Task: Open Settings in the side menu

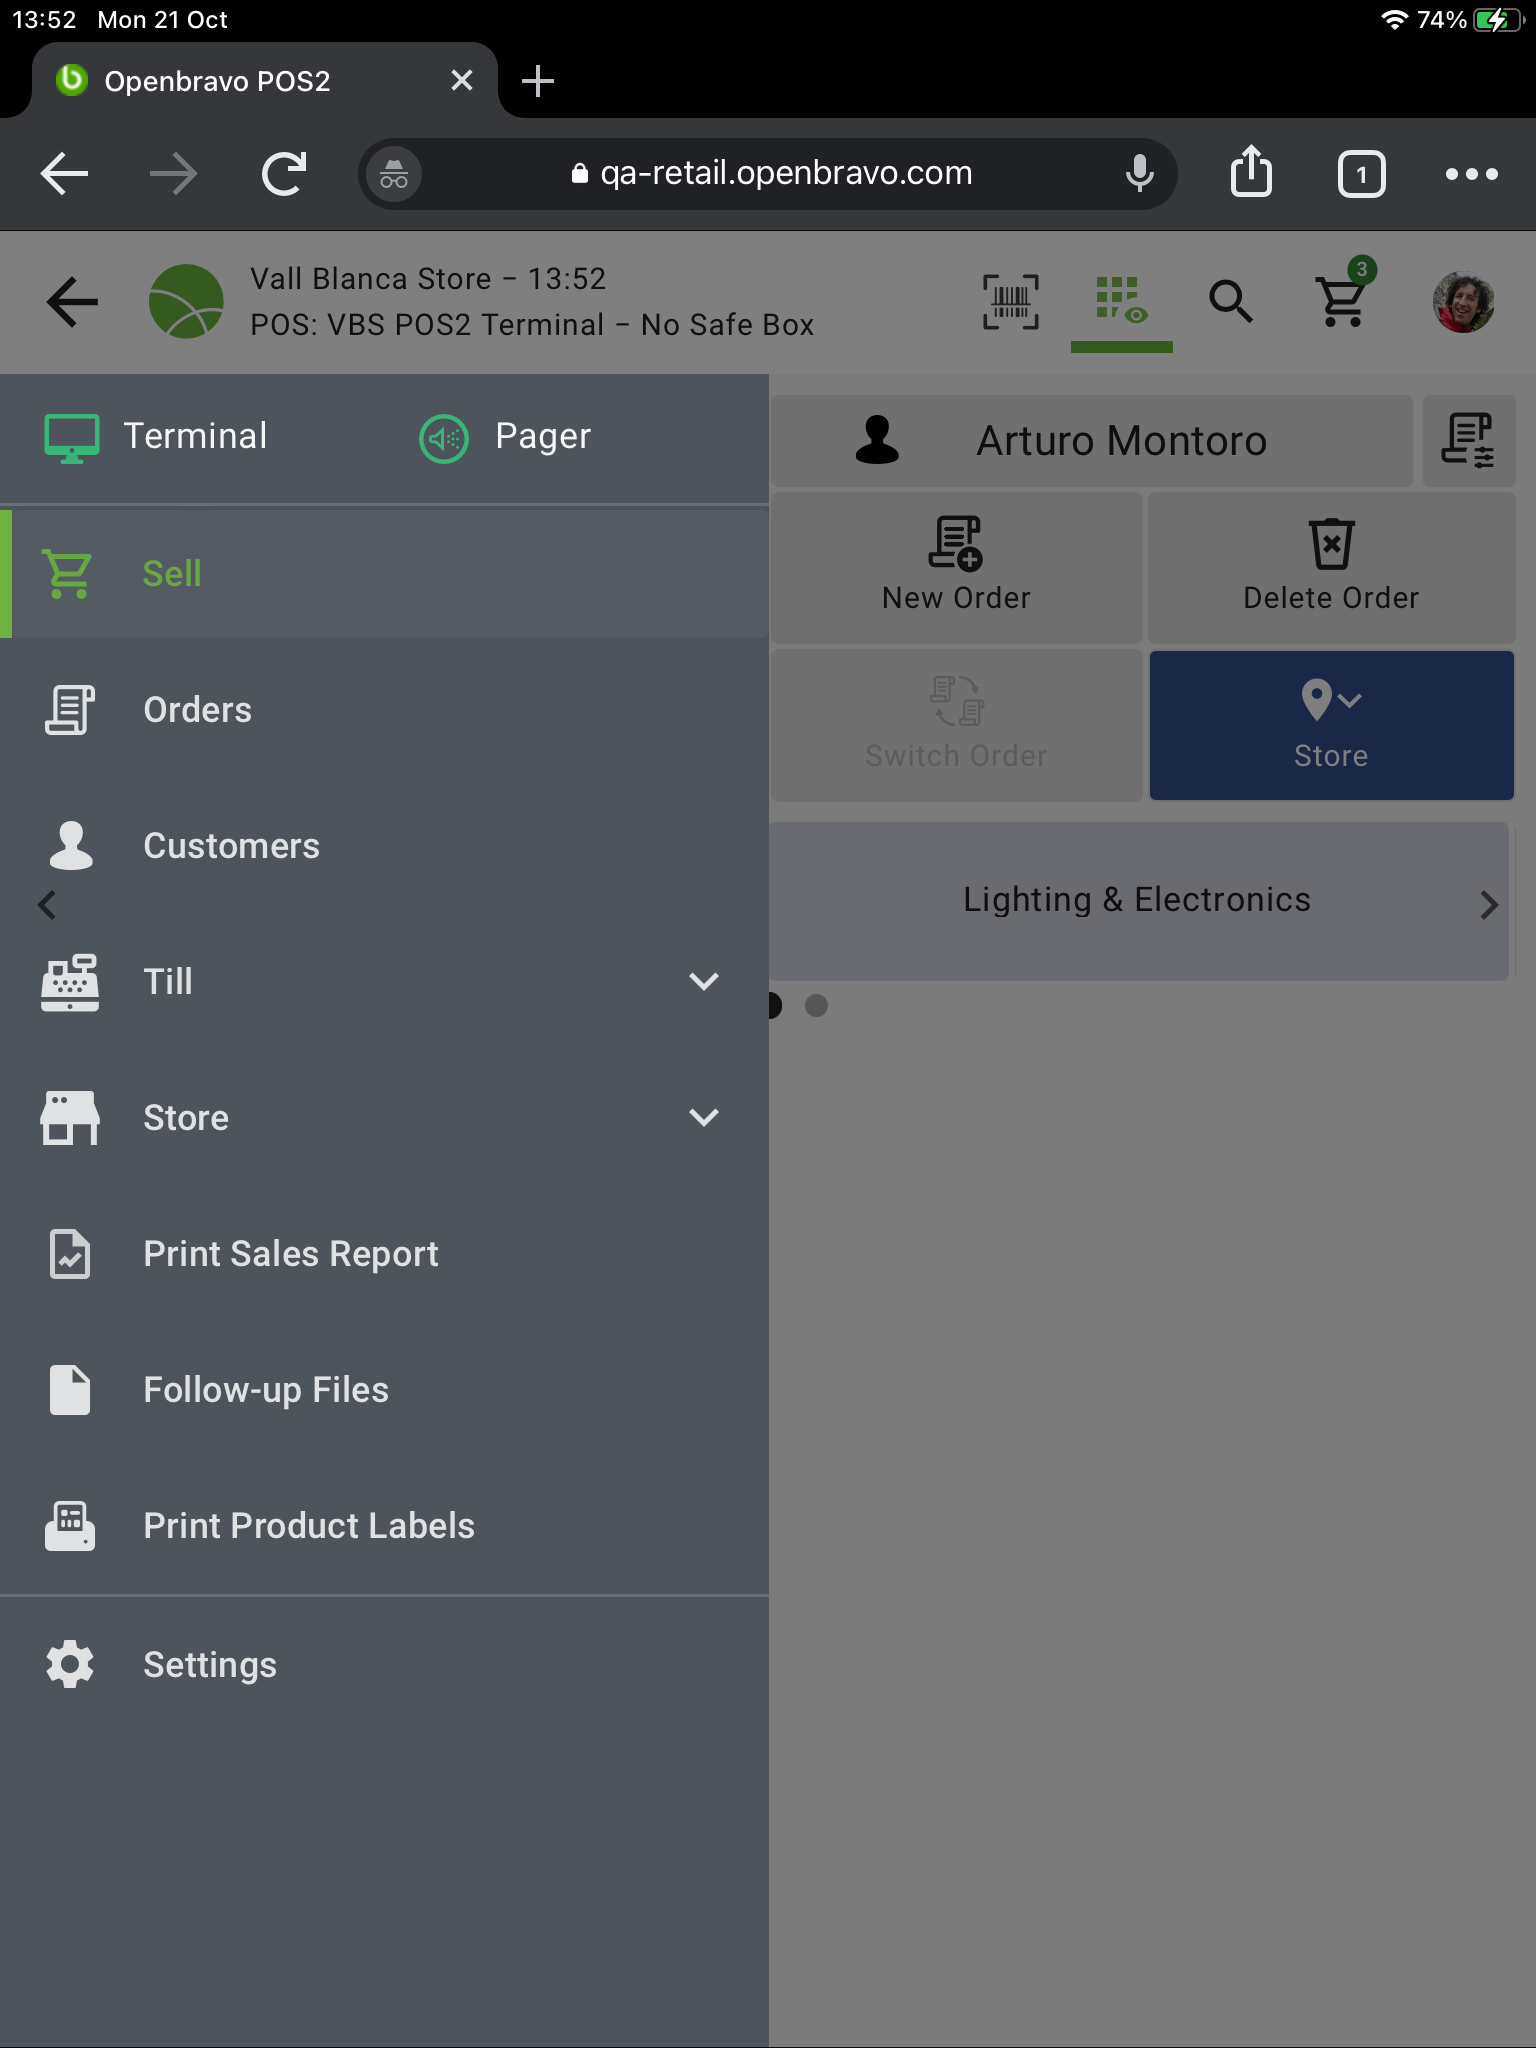Action: (384, 1665)
